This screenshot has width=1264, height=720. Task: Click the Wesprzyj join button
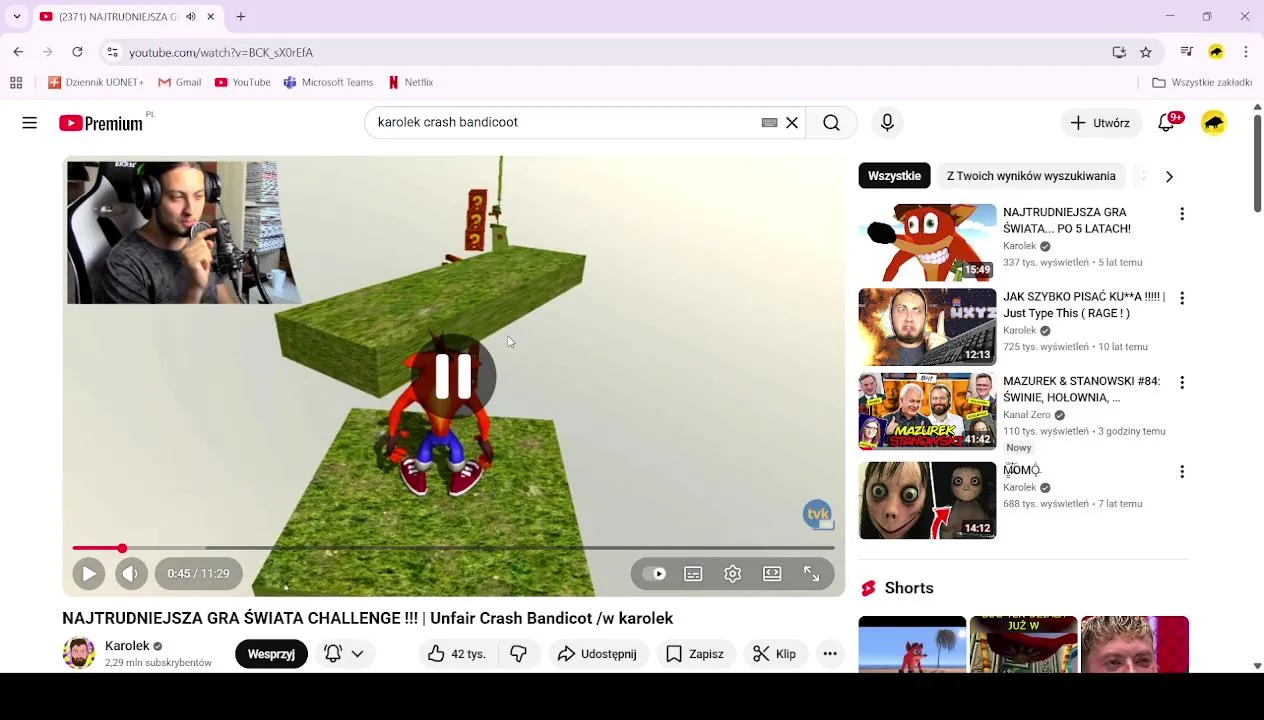[271, 654]
